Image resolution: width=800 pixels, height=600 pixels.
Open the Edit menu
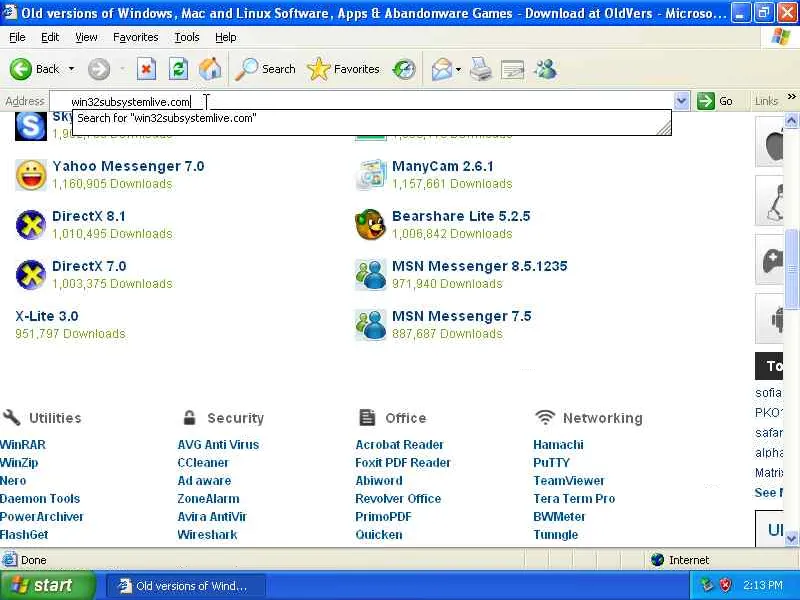pos(50,37)
